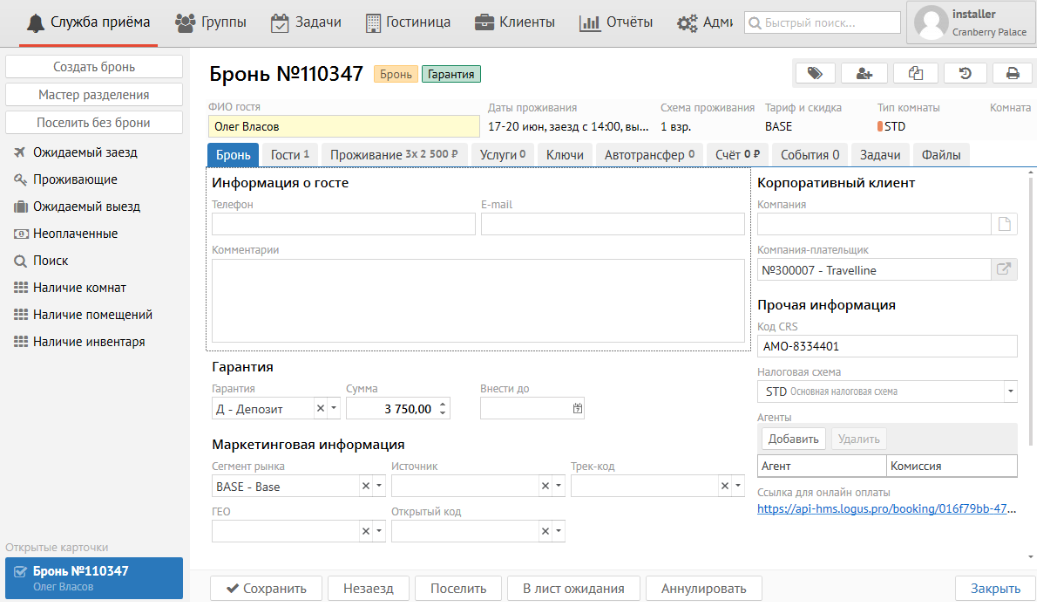Switch to the Проживание tab

click(393, 155)
